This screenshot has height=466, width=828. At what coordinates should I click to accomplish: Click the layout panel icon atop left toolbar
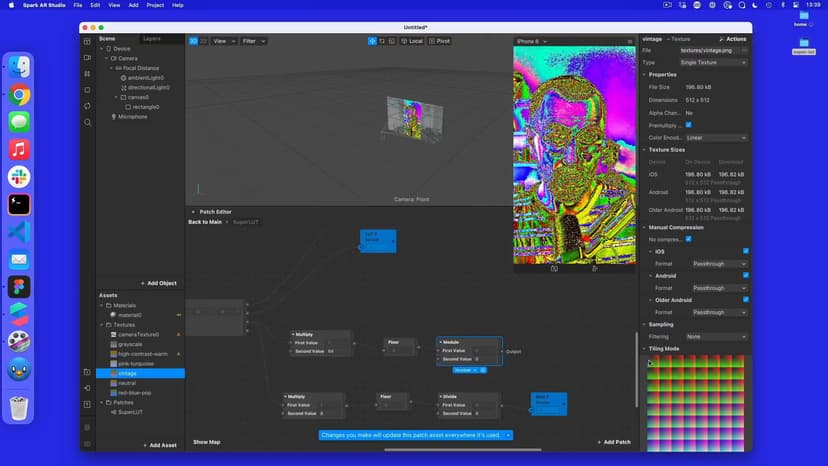[x=87, y=41]
